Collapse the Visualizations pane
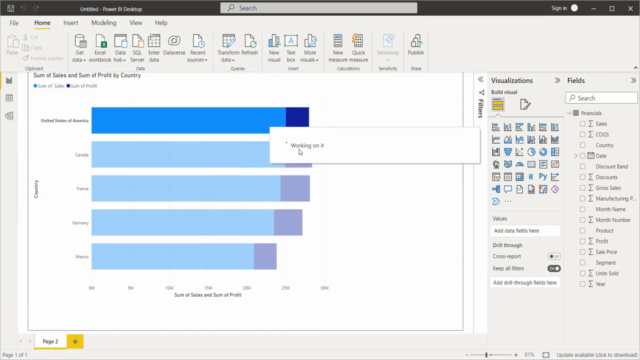Screen dimensions: 640x360 click(557, 80)
